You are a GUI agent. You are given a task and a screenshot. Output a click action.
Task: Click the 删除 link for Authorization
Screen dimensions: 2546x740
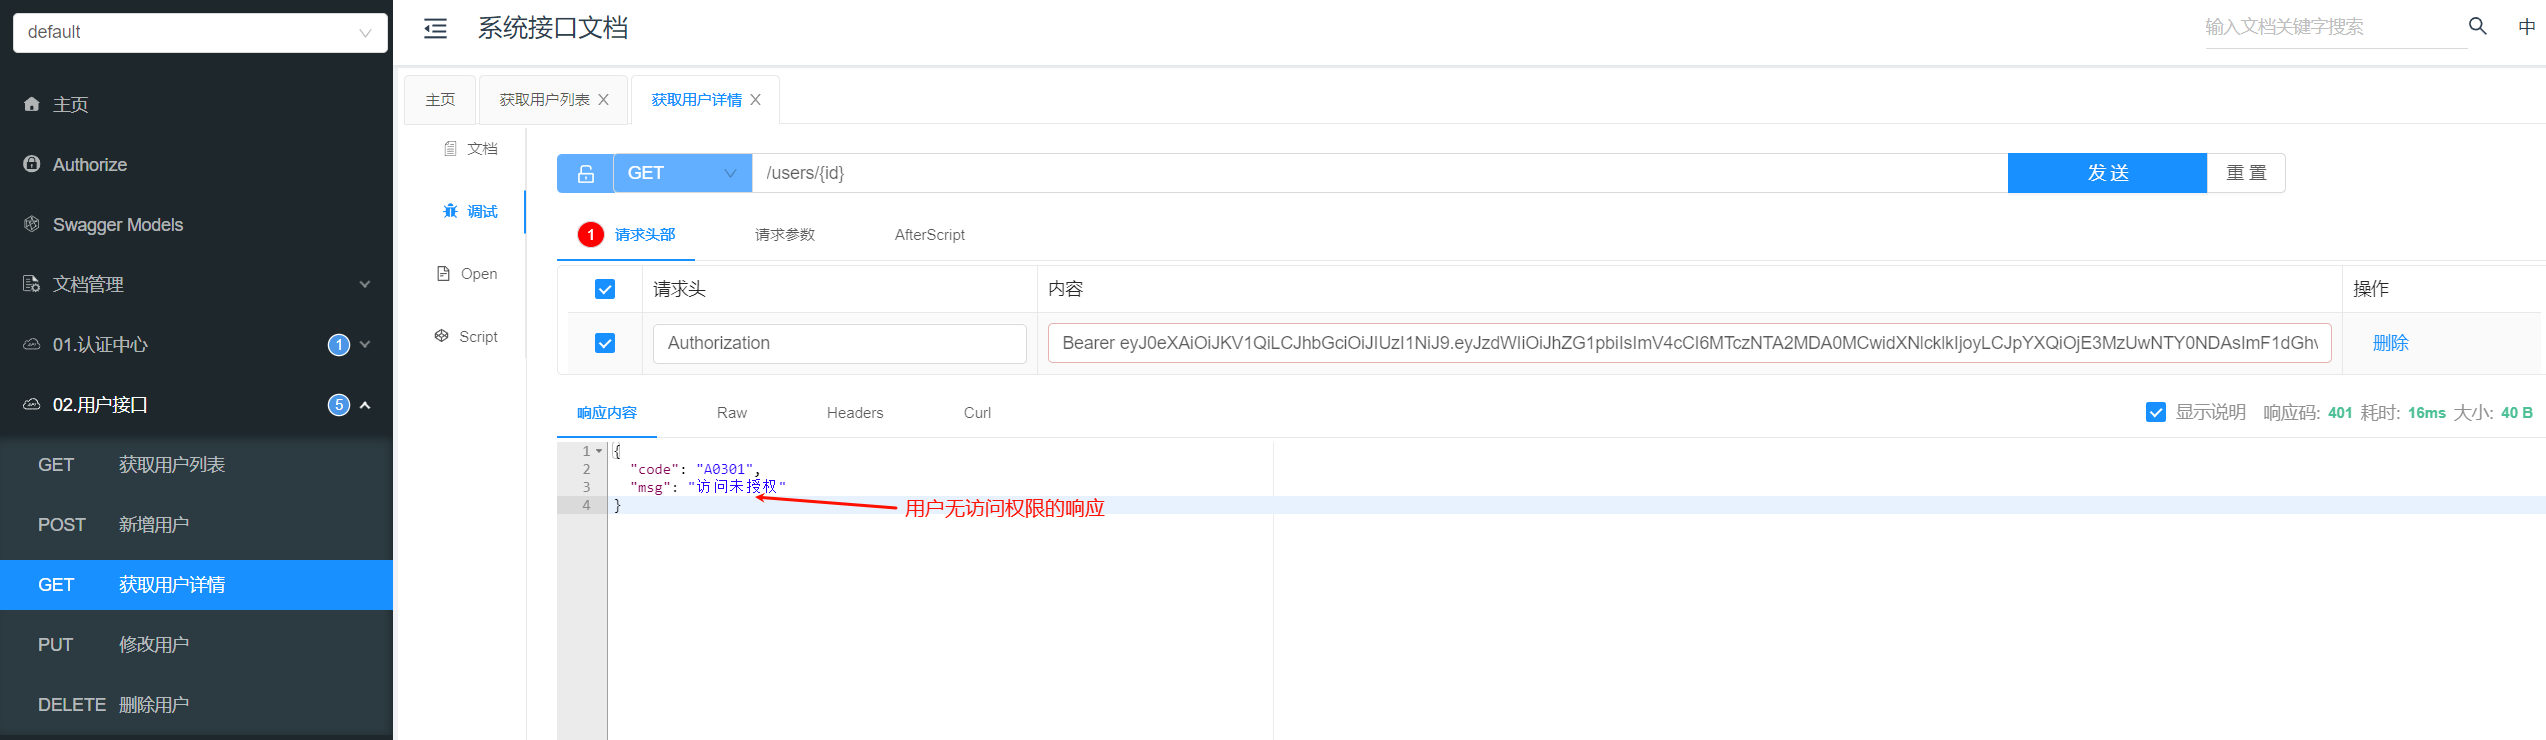[2390, 343]
